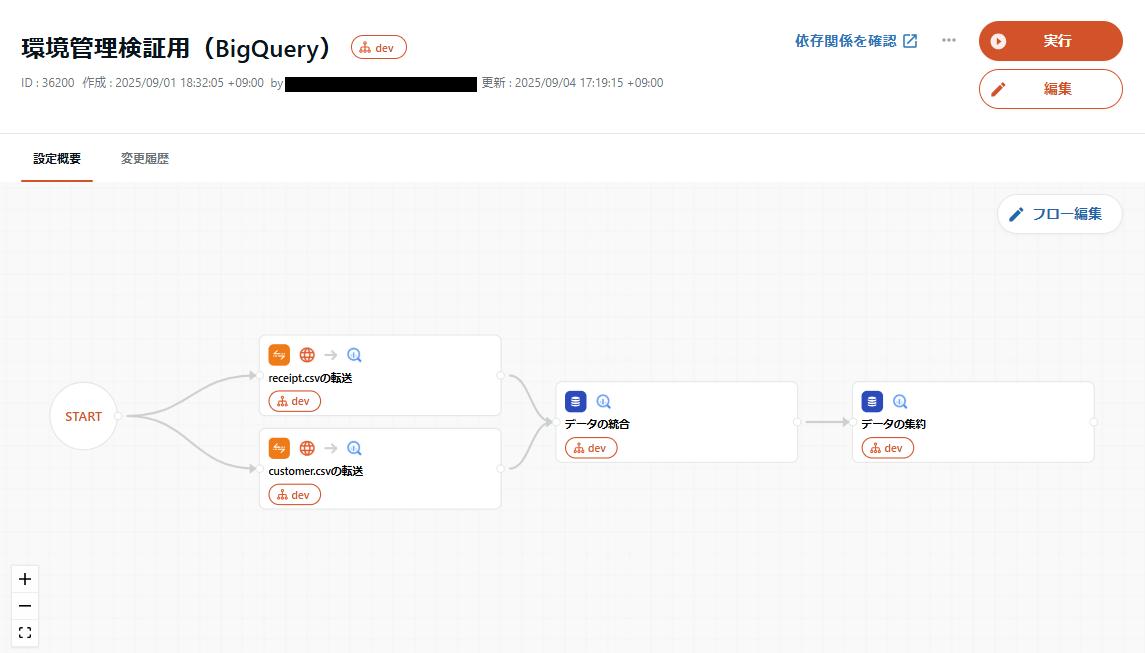The width and height of the screenshot is (1145, 653).
Task: Click the 編集 edit button
Action: coord(1050,89)
